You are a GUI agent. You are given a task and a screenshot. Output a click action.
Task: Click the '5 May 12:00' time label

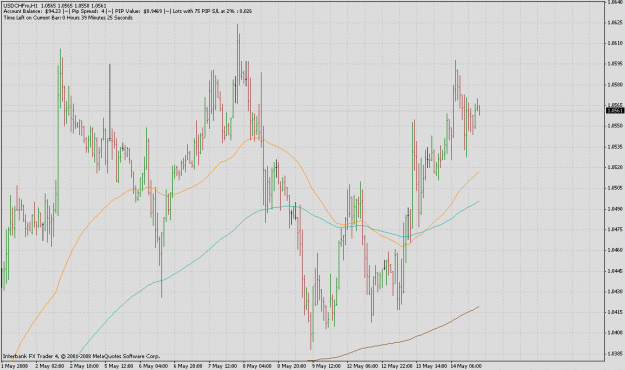[x=119, y=366]
